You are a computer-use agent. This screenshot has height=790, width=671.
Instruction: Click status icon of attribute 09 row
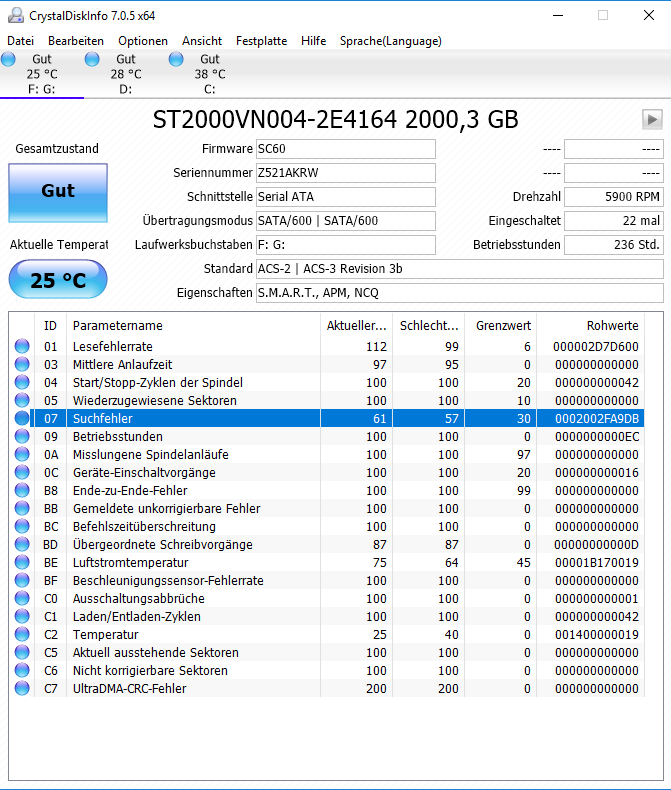point(22,436)
